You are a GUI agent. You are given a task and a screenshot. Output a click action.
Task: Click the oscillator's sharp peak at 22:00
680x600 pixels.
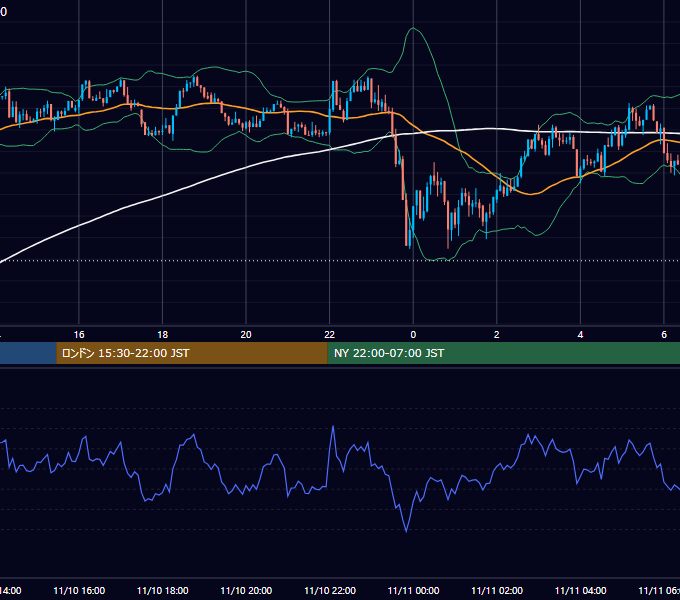click(333, 427)
